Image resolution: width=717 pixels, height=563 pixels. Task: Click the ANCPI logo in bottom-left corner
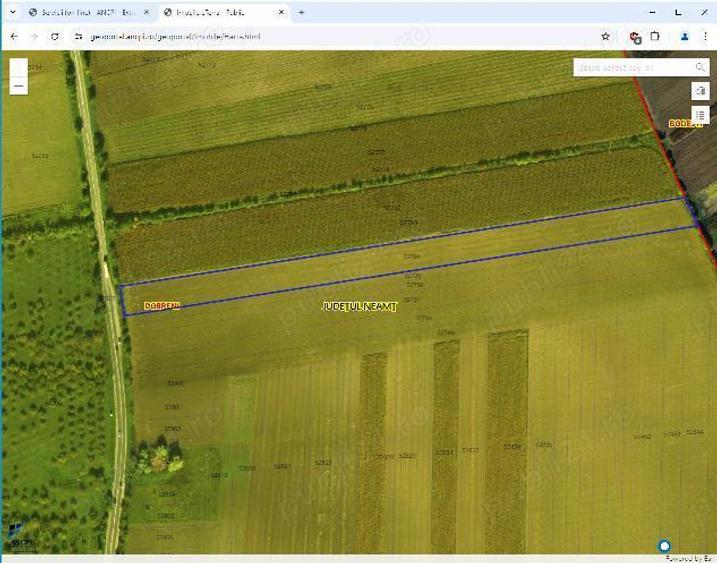(x=21, y=534)
